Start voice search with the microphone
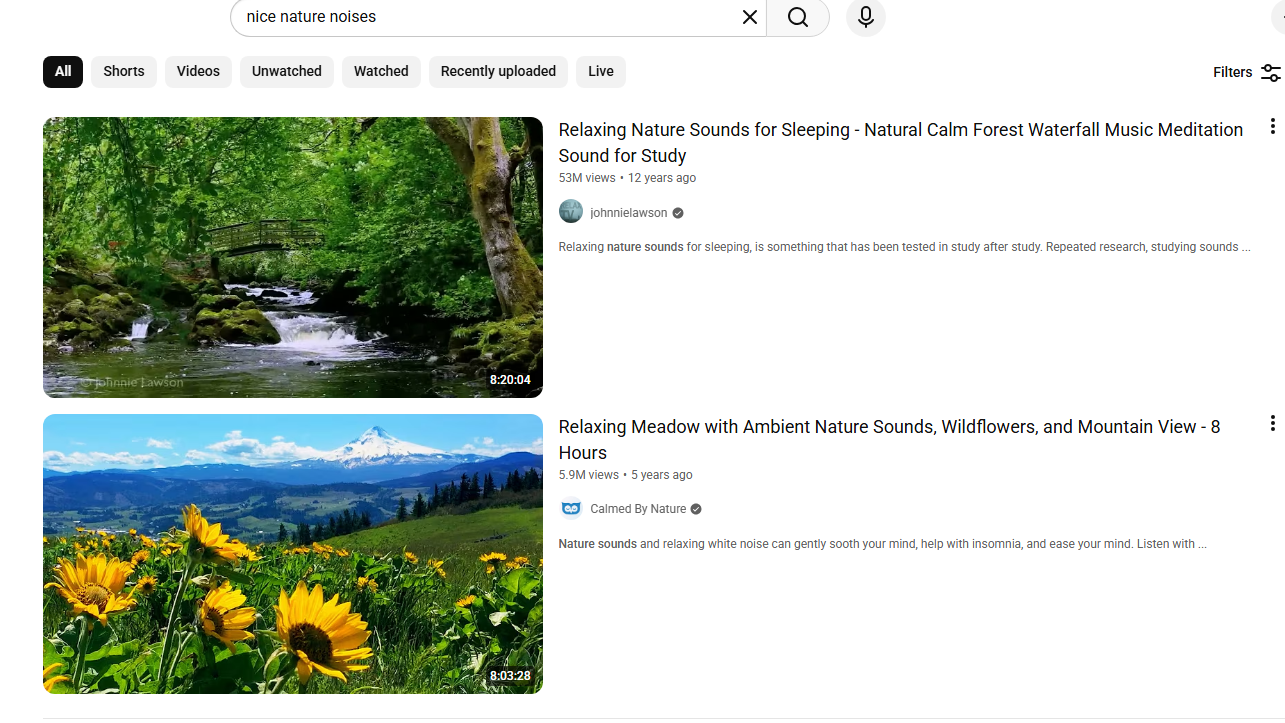The height and width of the screenshot is (723, 1285). tap(866, 17)
